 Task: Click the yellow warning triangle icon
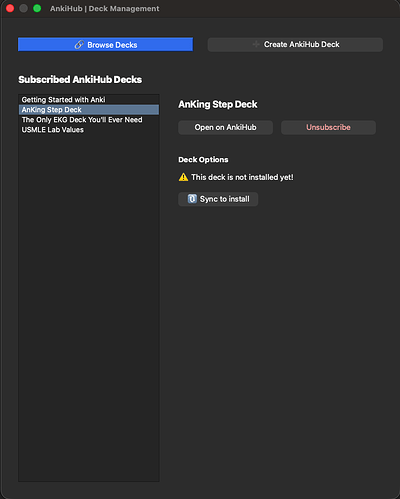point(183,177)
